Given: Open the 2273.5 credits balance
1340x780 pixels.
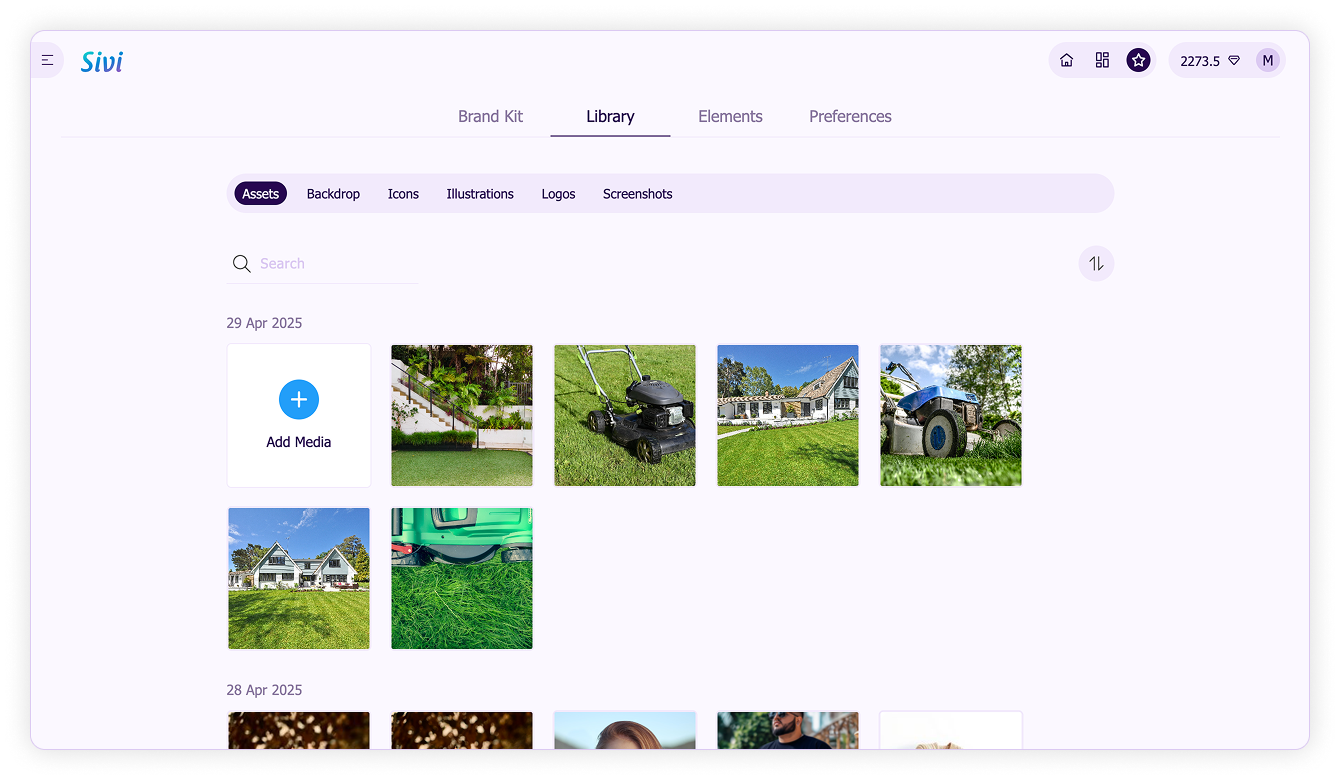Looking at the screenshot, I should click(x=1209, y=61).
